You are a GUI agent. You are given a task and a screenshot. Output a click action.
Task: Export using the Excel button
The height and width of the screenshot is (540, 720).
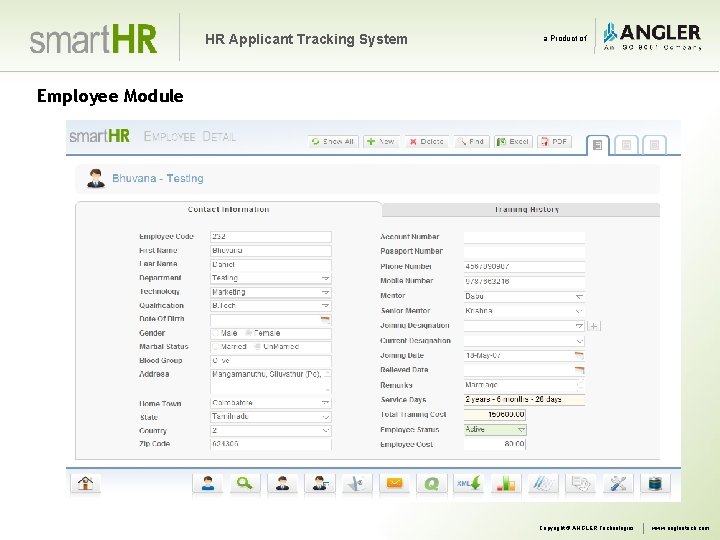click(x=513, y=141)
